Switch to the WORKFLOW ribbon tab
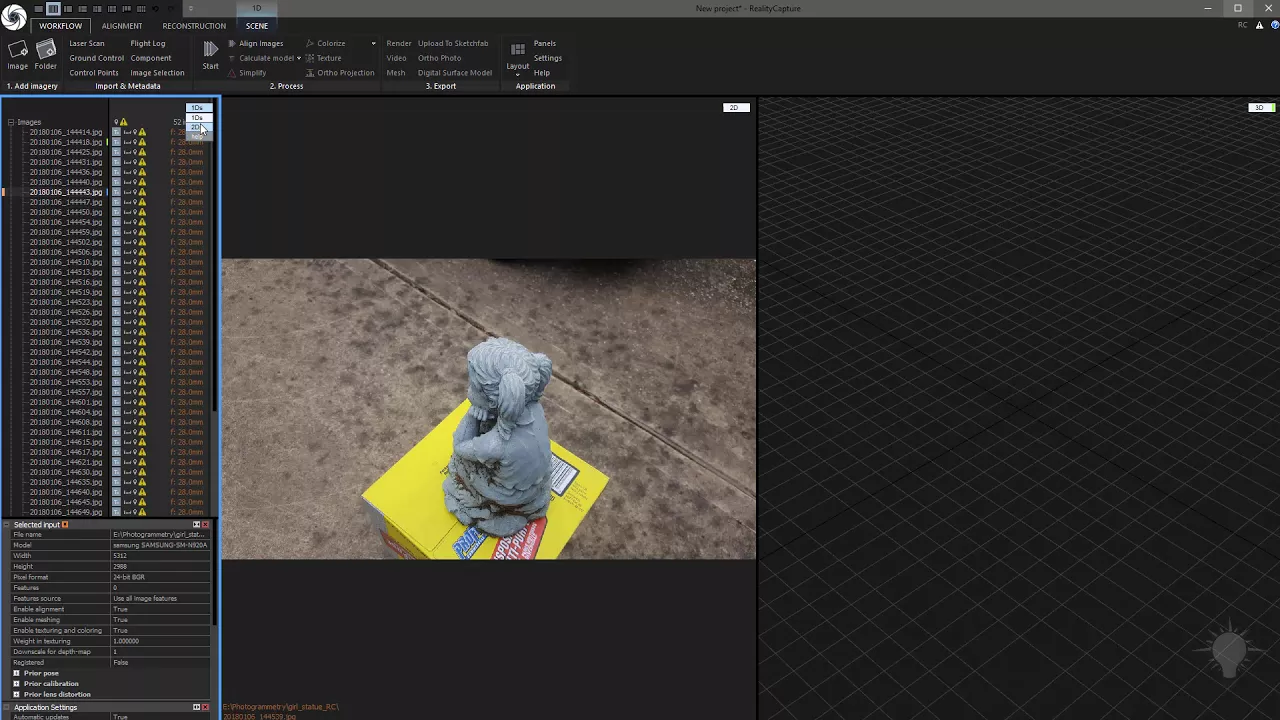Image resolution: width=1280 pixels, height=720 pixels. coord(61,25)
